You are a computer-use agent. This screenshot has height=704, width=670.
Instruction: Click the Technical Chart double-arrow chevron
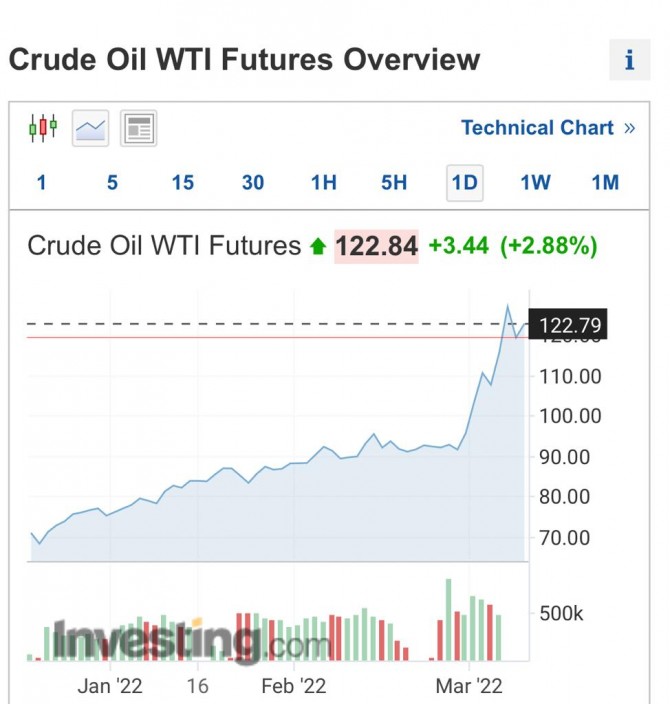[630, 128]
